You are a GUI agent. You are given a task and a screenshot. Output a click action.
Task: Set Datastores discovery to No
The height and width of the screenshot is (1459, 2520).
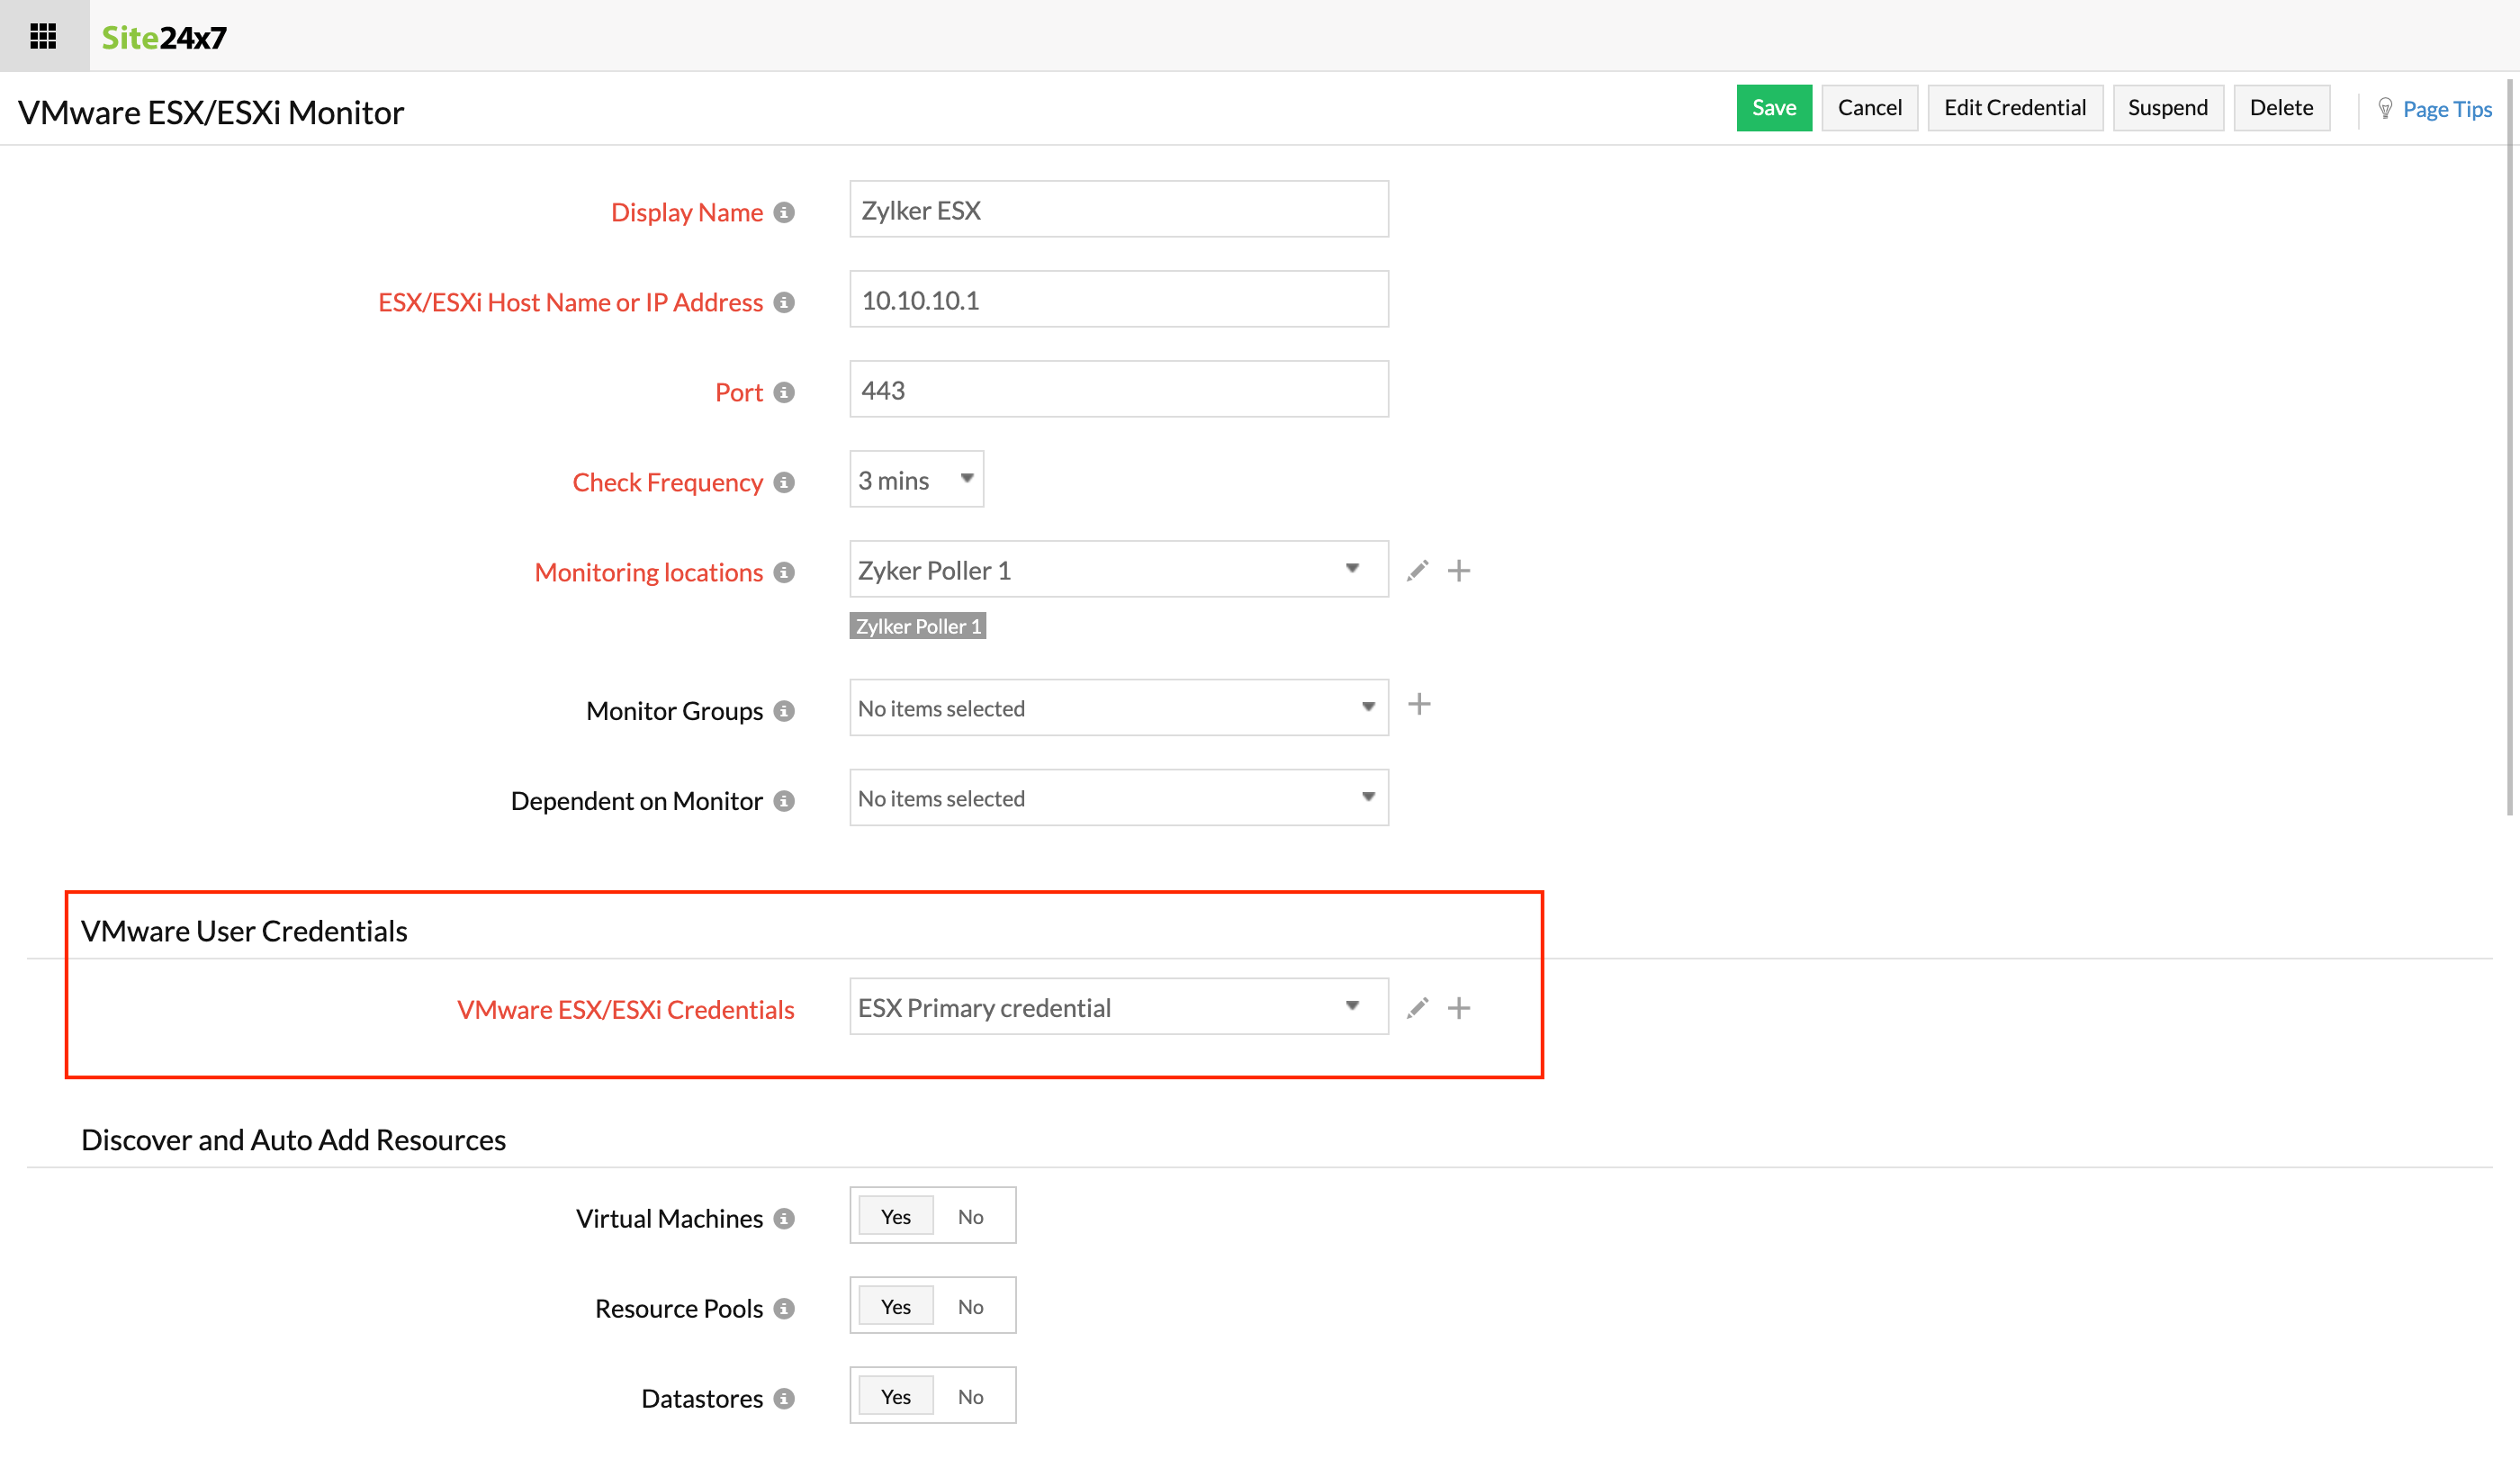click(x=969, y=1396)
